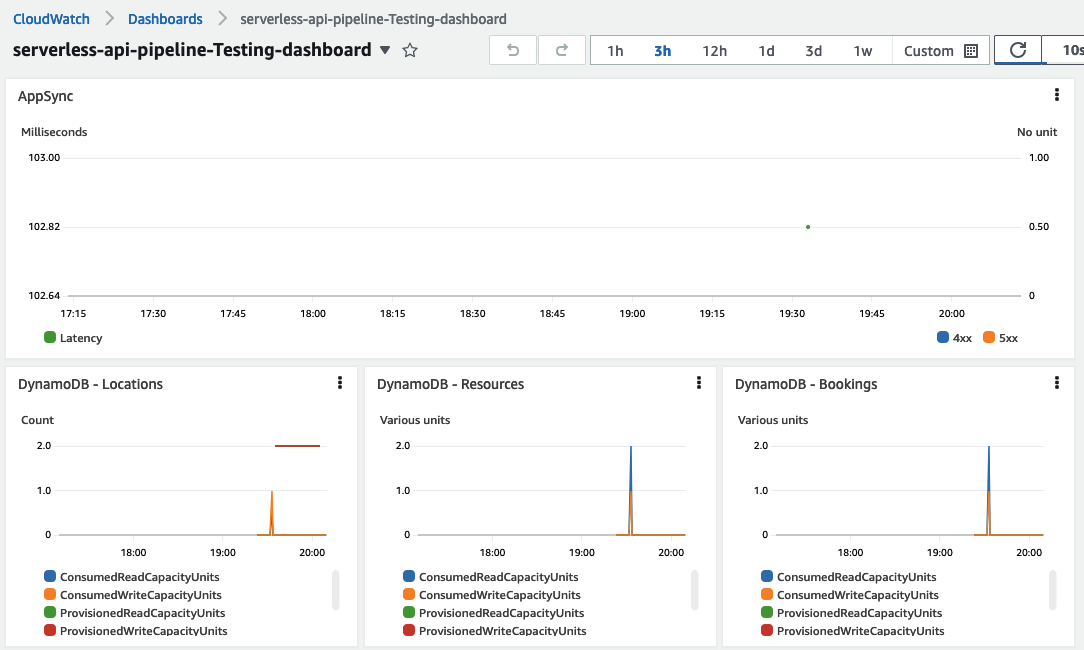Open the CloudWatch breadcrumb link

point(51,19)
